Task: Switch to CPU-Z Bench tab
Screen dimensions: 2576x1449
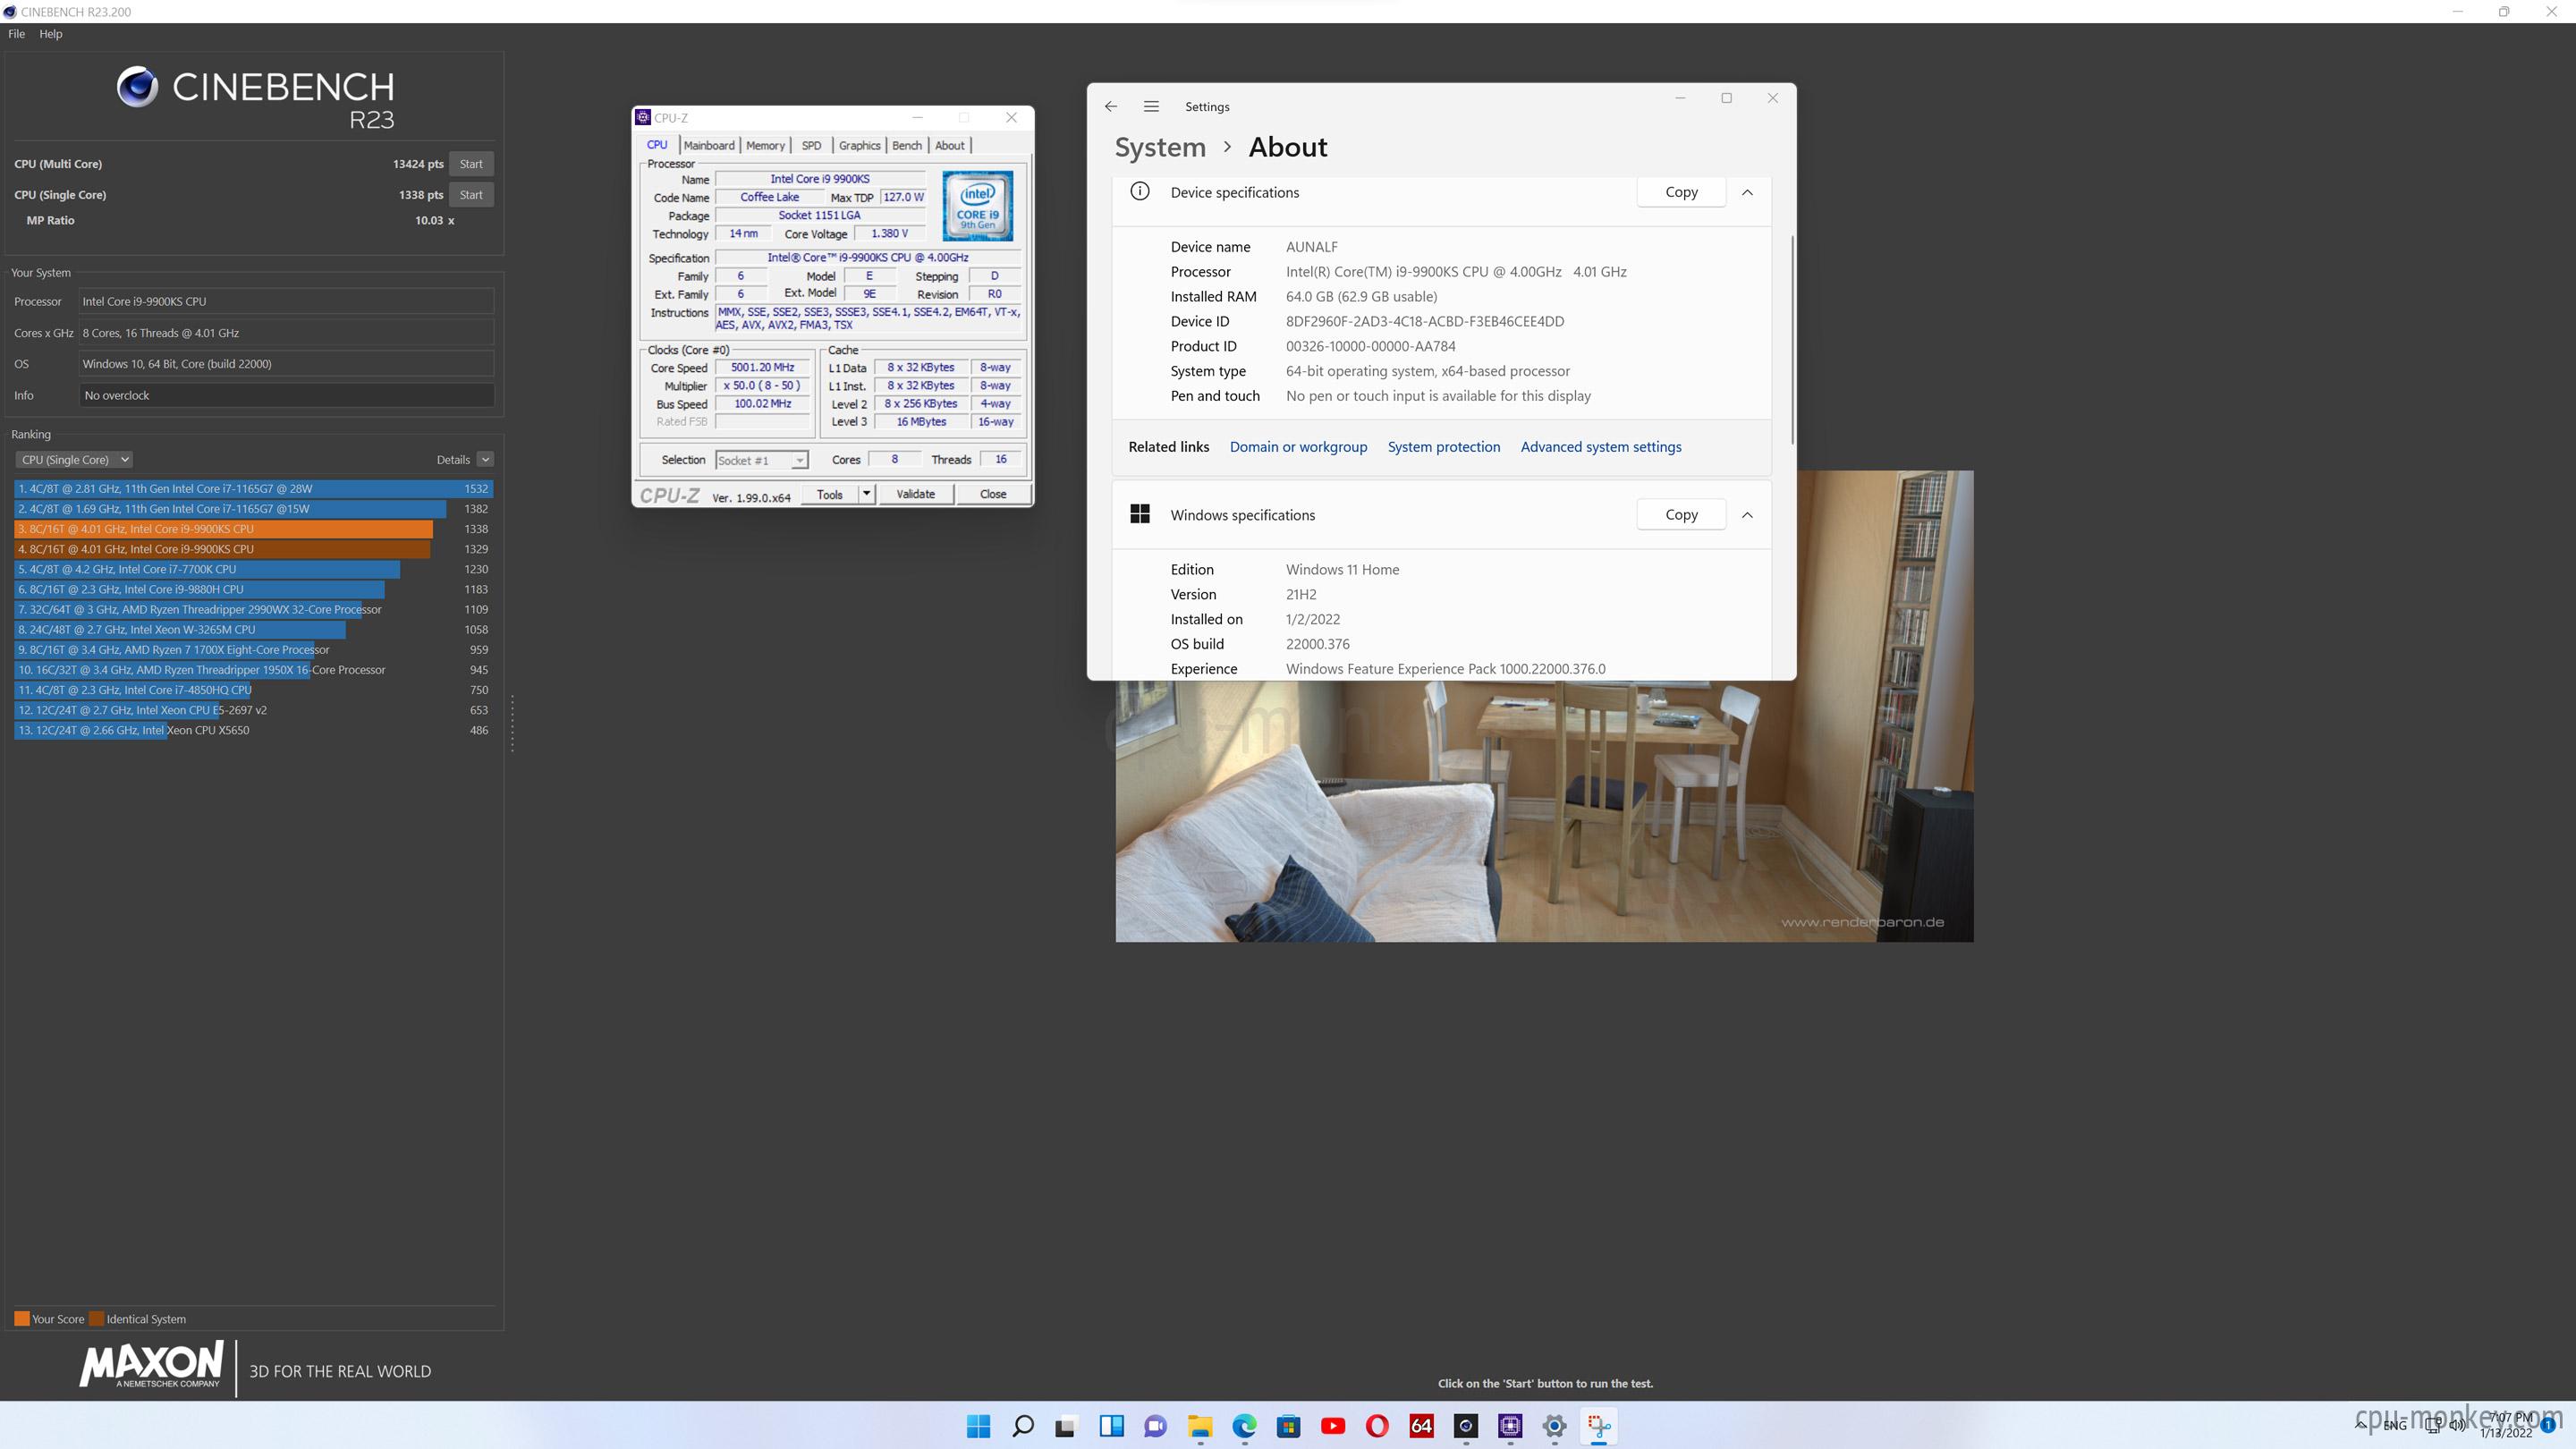Action: click(x=907, y=145)
